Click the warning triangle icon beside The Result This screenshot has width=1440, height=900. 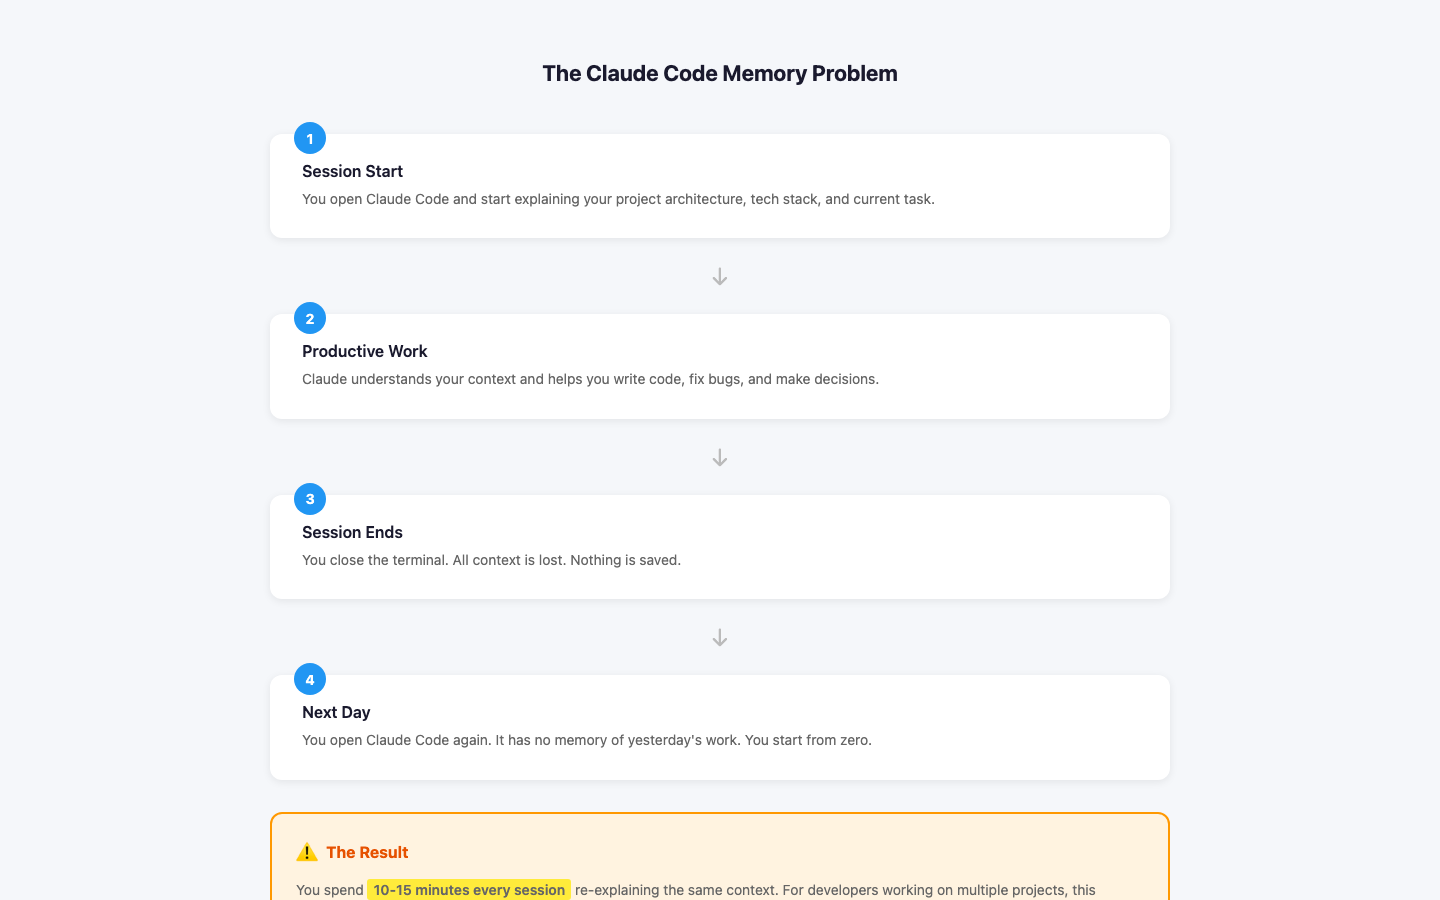pyautogui.click(x=307, y=852)
